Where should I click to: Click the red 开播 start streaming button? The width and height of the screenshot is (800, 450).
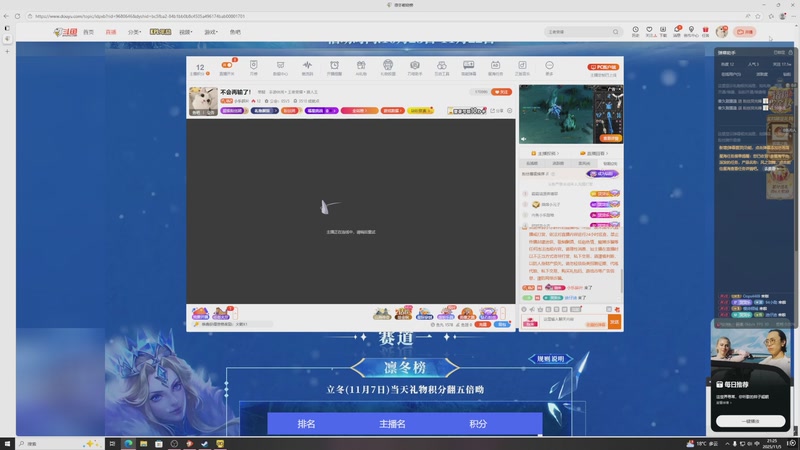[744, 32]
